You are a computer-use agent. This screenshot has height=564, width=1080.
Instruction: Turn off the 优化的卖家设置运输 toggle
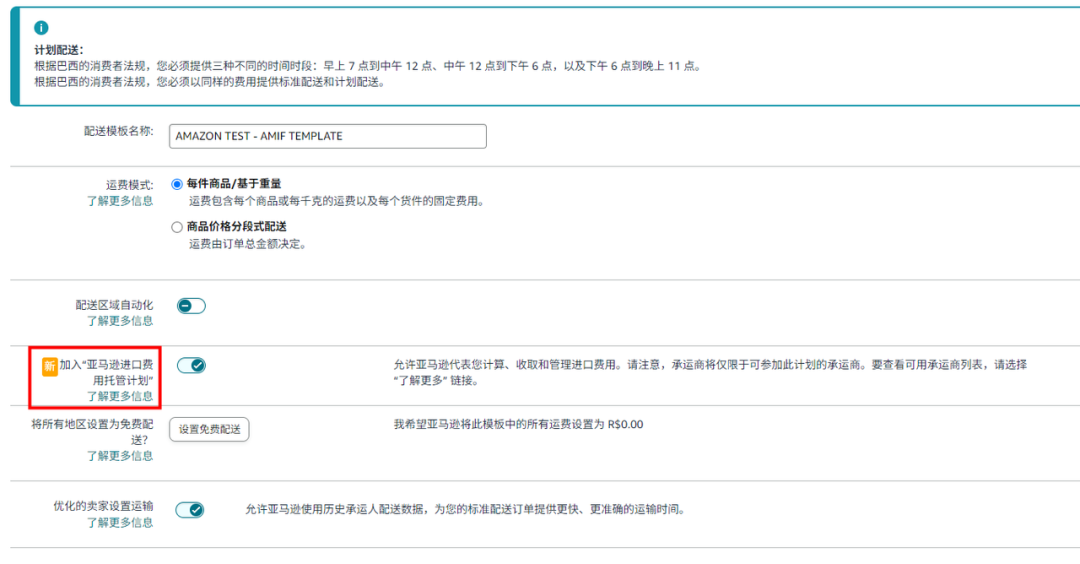(x=190, y=510)
